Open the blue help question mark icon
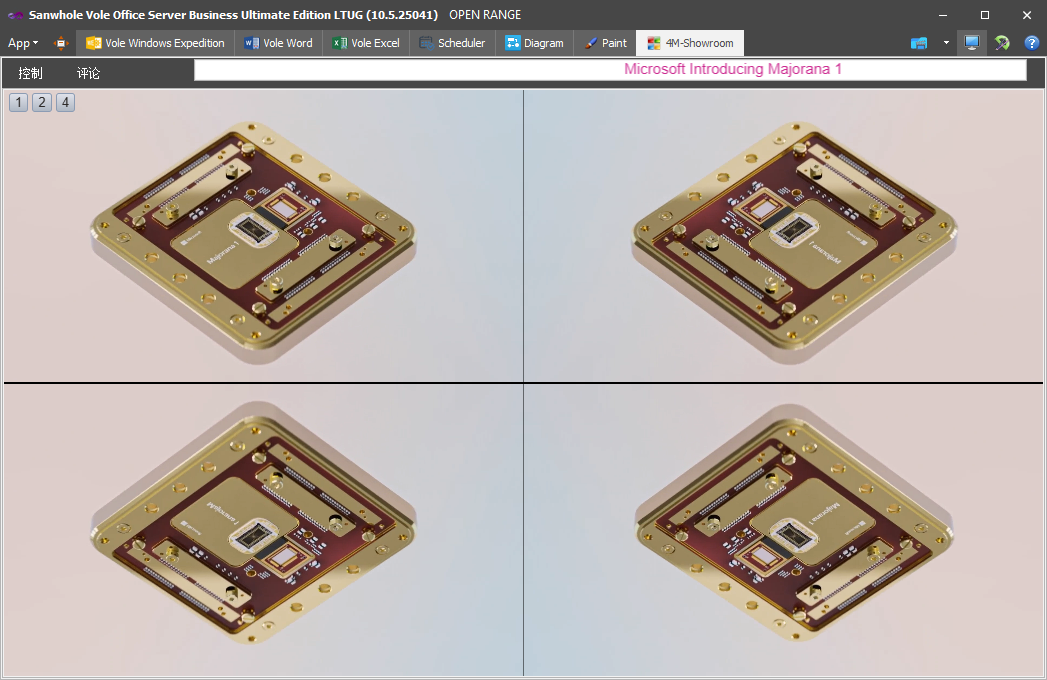 coord(1031,43)
